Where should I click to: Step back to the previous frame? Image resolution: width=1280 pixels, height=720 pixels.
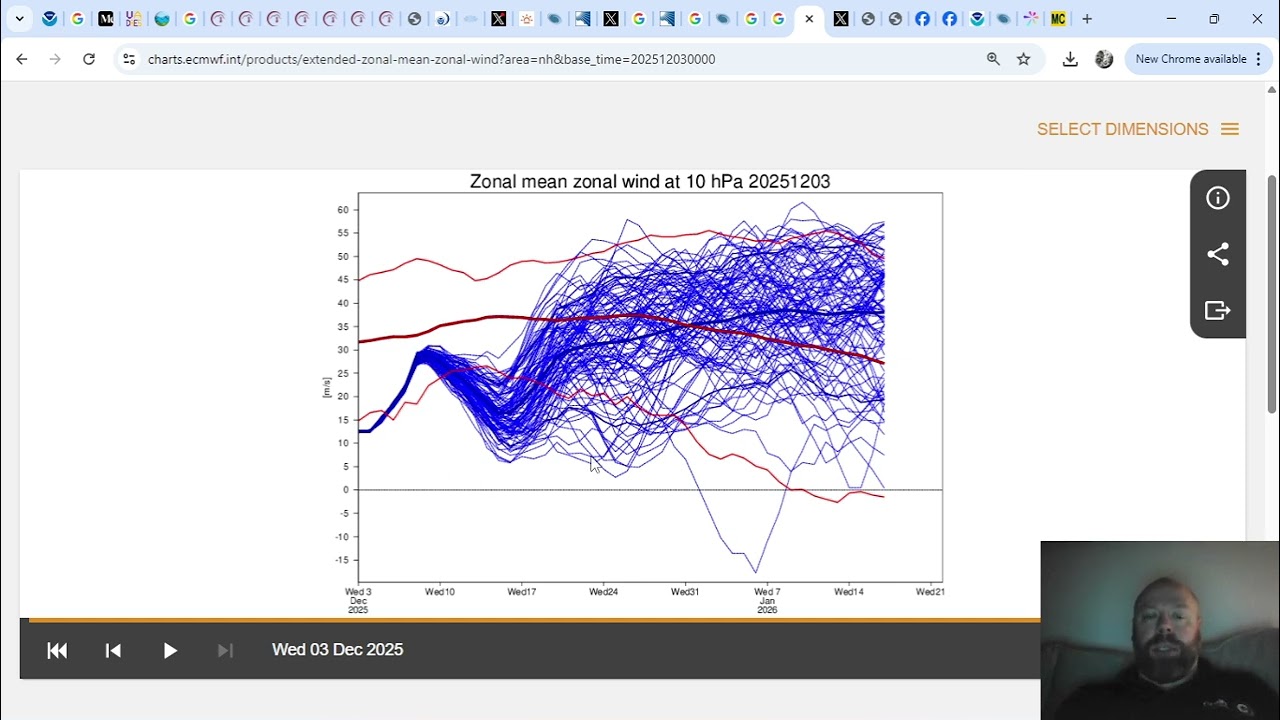point(113,650)
